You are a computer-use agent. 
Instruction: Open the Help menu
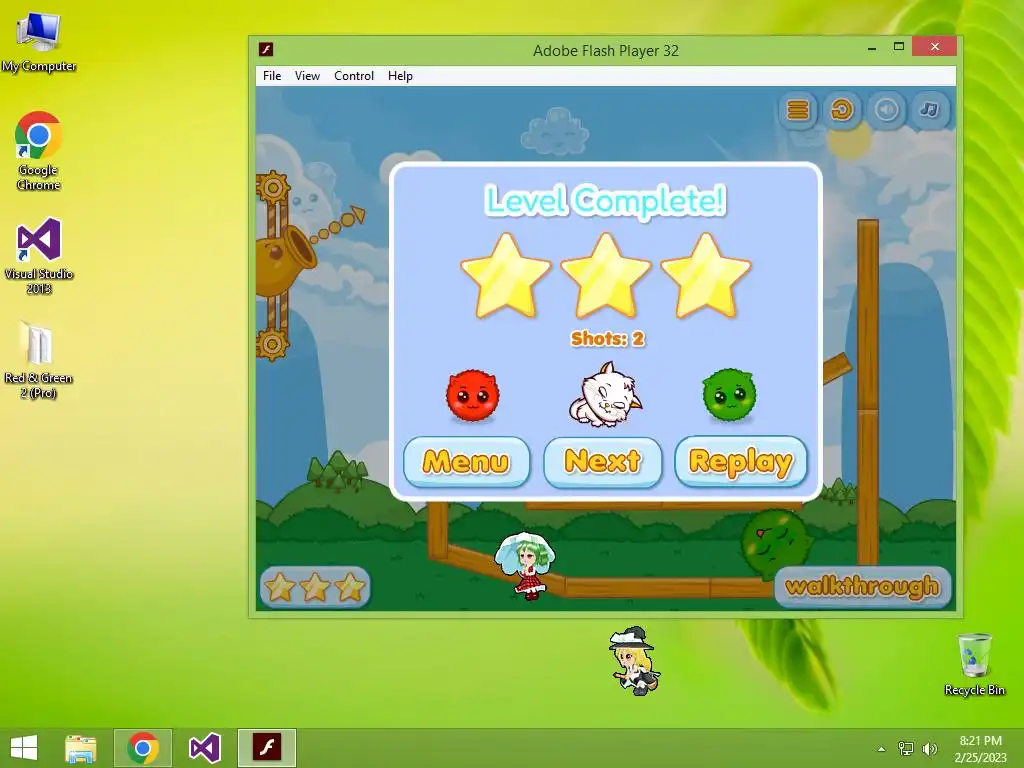click(400, 76)
